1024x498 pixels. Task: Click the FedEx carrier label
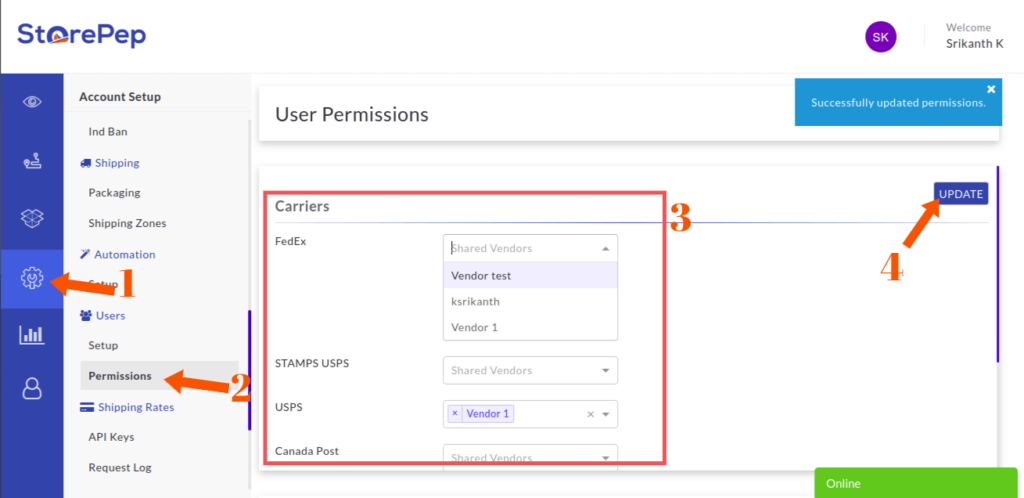291,241
